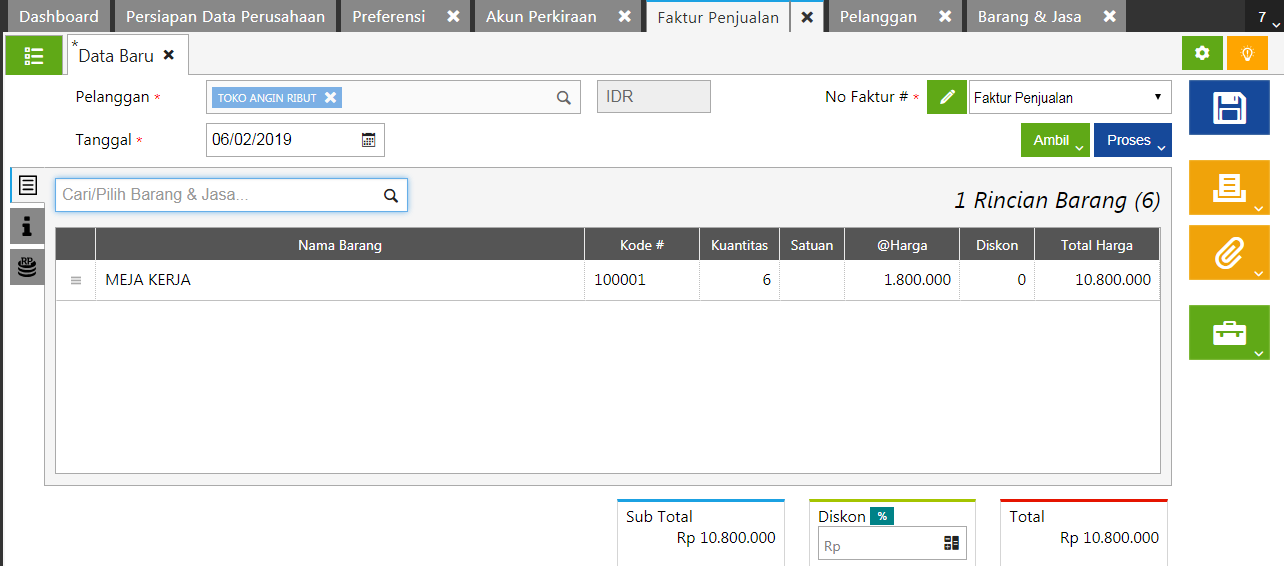Click the blue floppy disk save button
Image resolution: width=1284 pixels, height=566 pixels.
pyautogui.click(x=1228, y=108)
